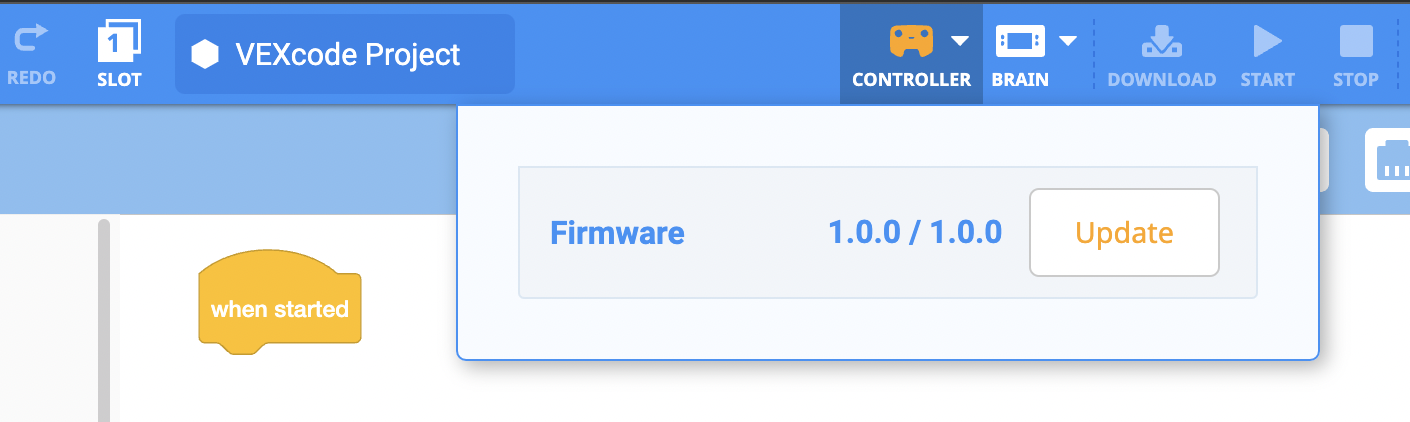Image resolution: width=1410 pixels, height=422 pixels.
Task: Click the Firmware label in the panel
Action: click(617, 233)
